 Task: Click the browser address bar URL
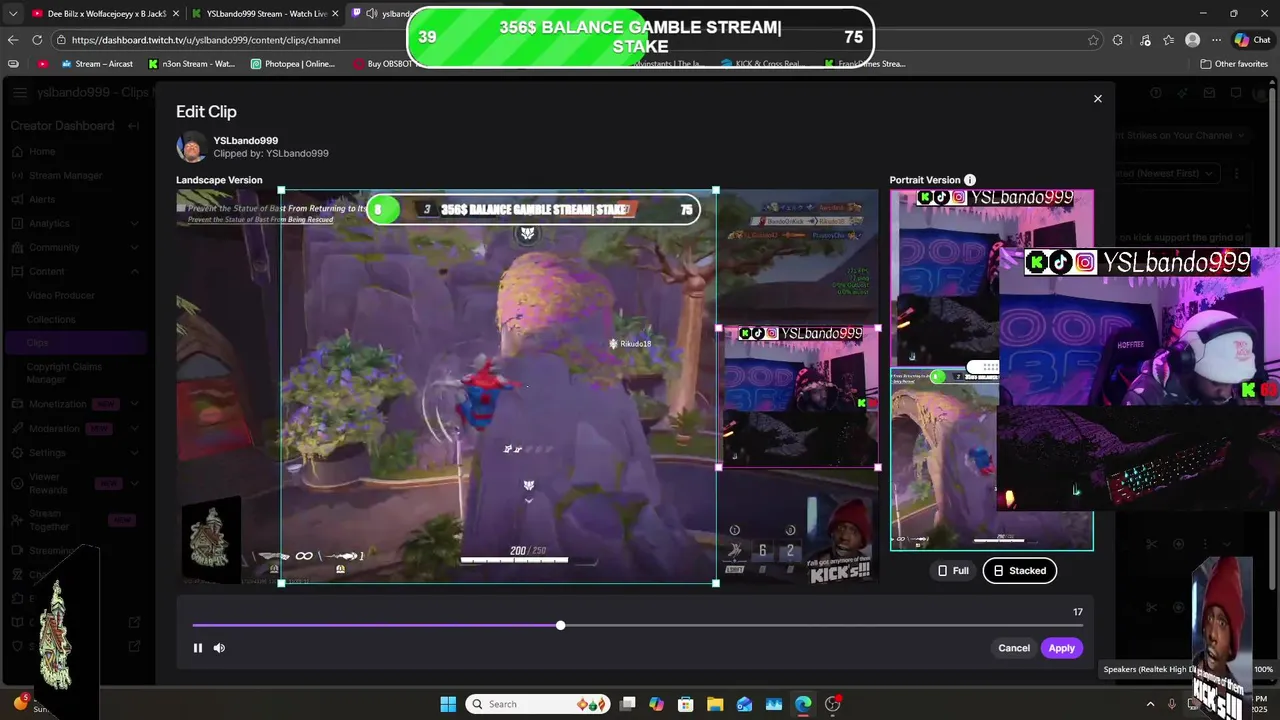tap(206, 40)
